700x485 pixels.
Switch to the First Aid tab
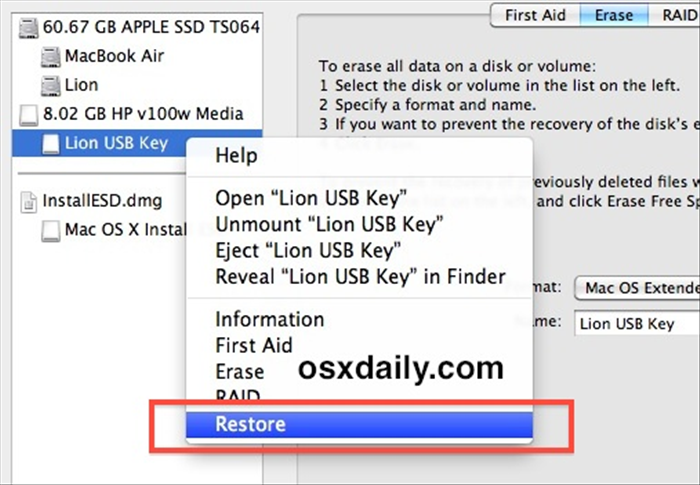coord(535,15)
